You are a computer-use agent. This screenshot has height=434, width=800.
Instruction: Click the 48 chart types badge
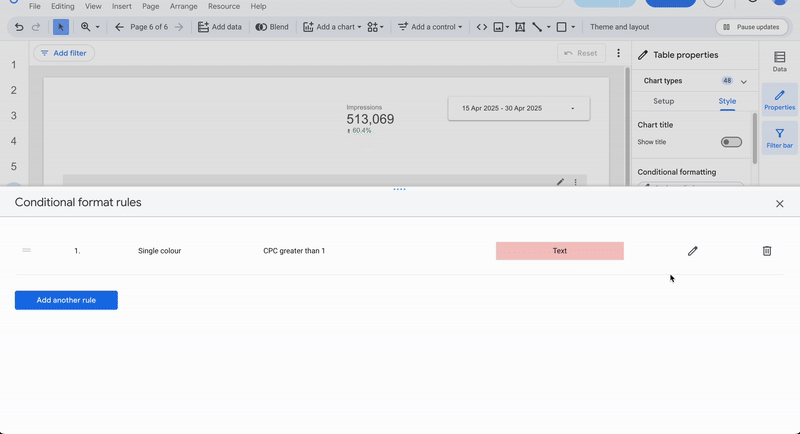pyautogui.click(x=727, y=81)
